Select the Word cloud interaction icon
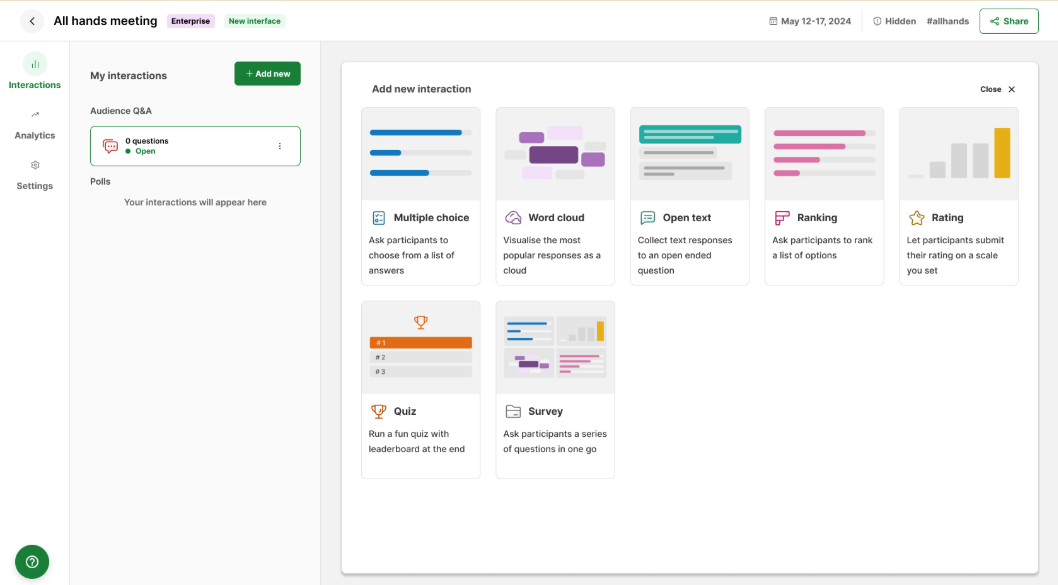 [x=512, y=217]
